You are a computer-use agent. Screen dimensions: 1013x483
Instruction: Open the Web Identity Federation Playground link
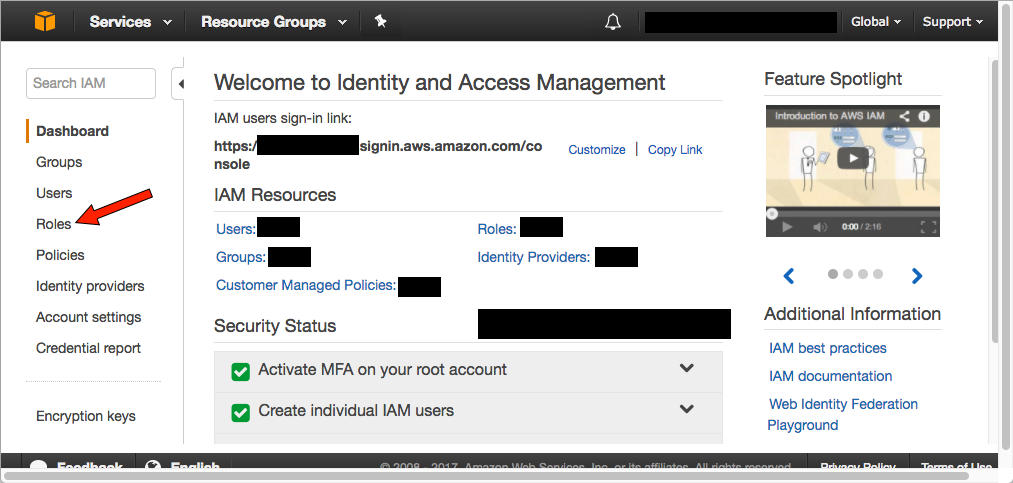pos(842,415)
